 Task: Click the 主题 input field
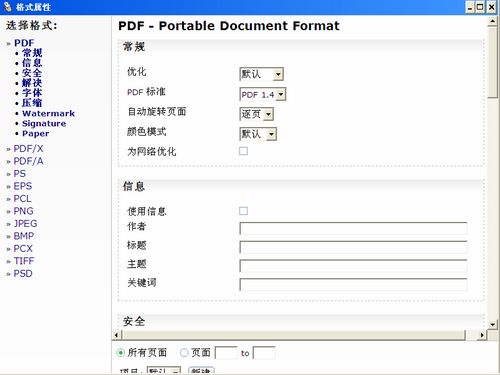[353, 266]
